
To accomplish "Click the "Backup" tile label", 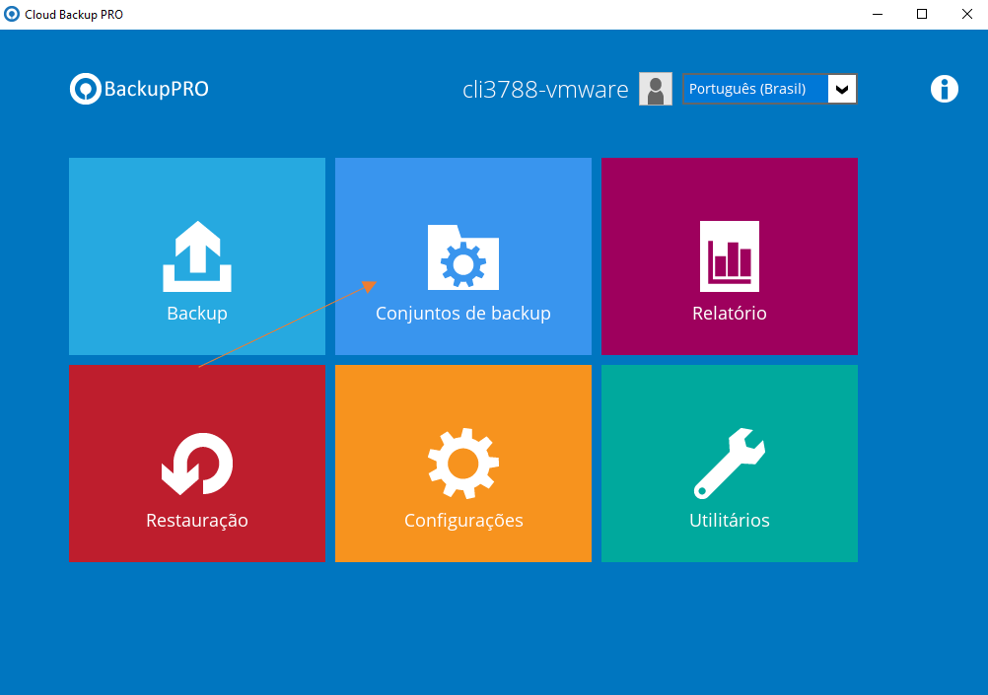I will click(197, 313).
